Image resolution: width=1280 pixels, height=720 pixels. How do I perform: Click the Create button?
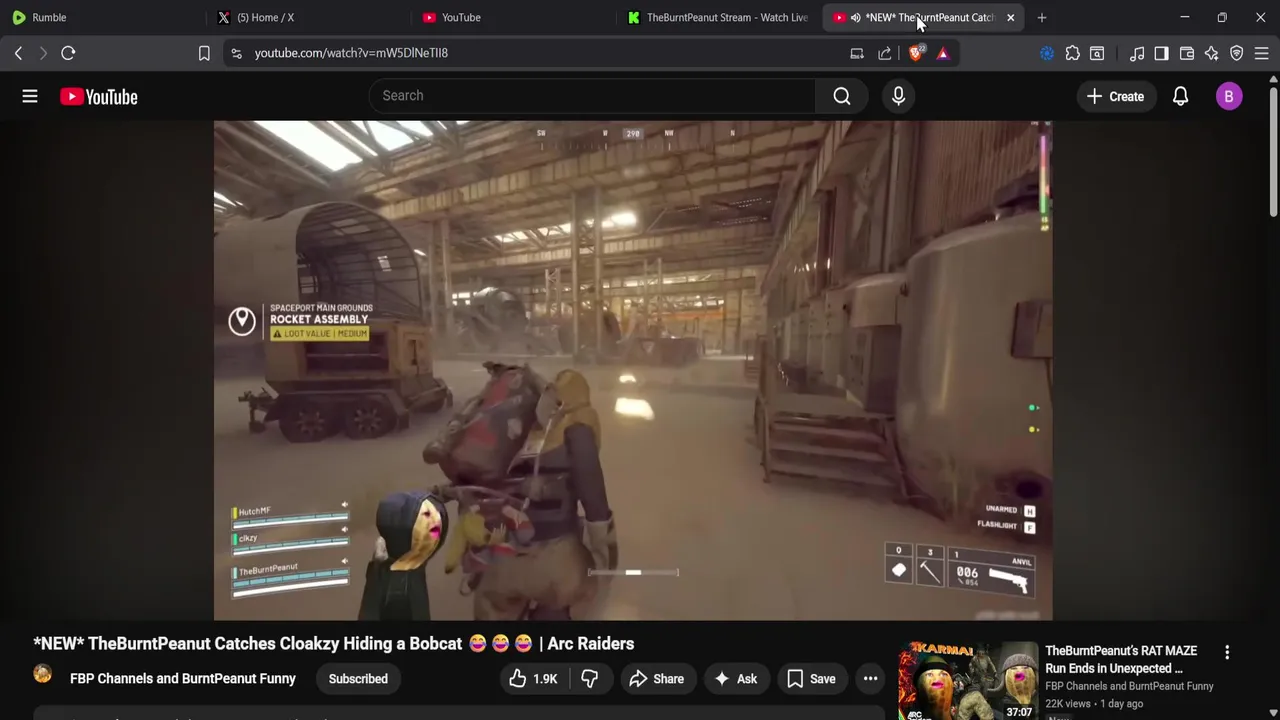pyautogui.click(x=1115, y=96)
